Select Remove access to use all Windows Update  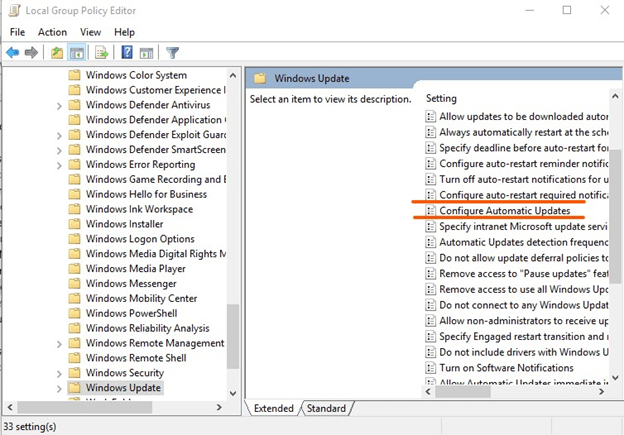pos(524,289)
